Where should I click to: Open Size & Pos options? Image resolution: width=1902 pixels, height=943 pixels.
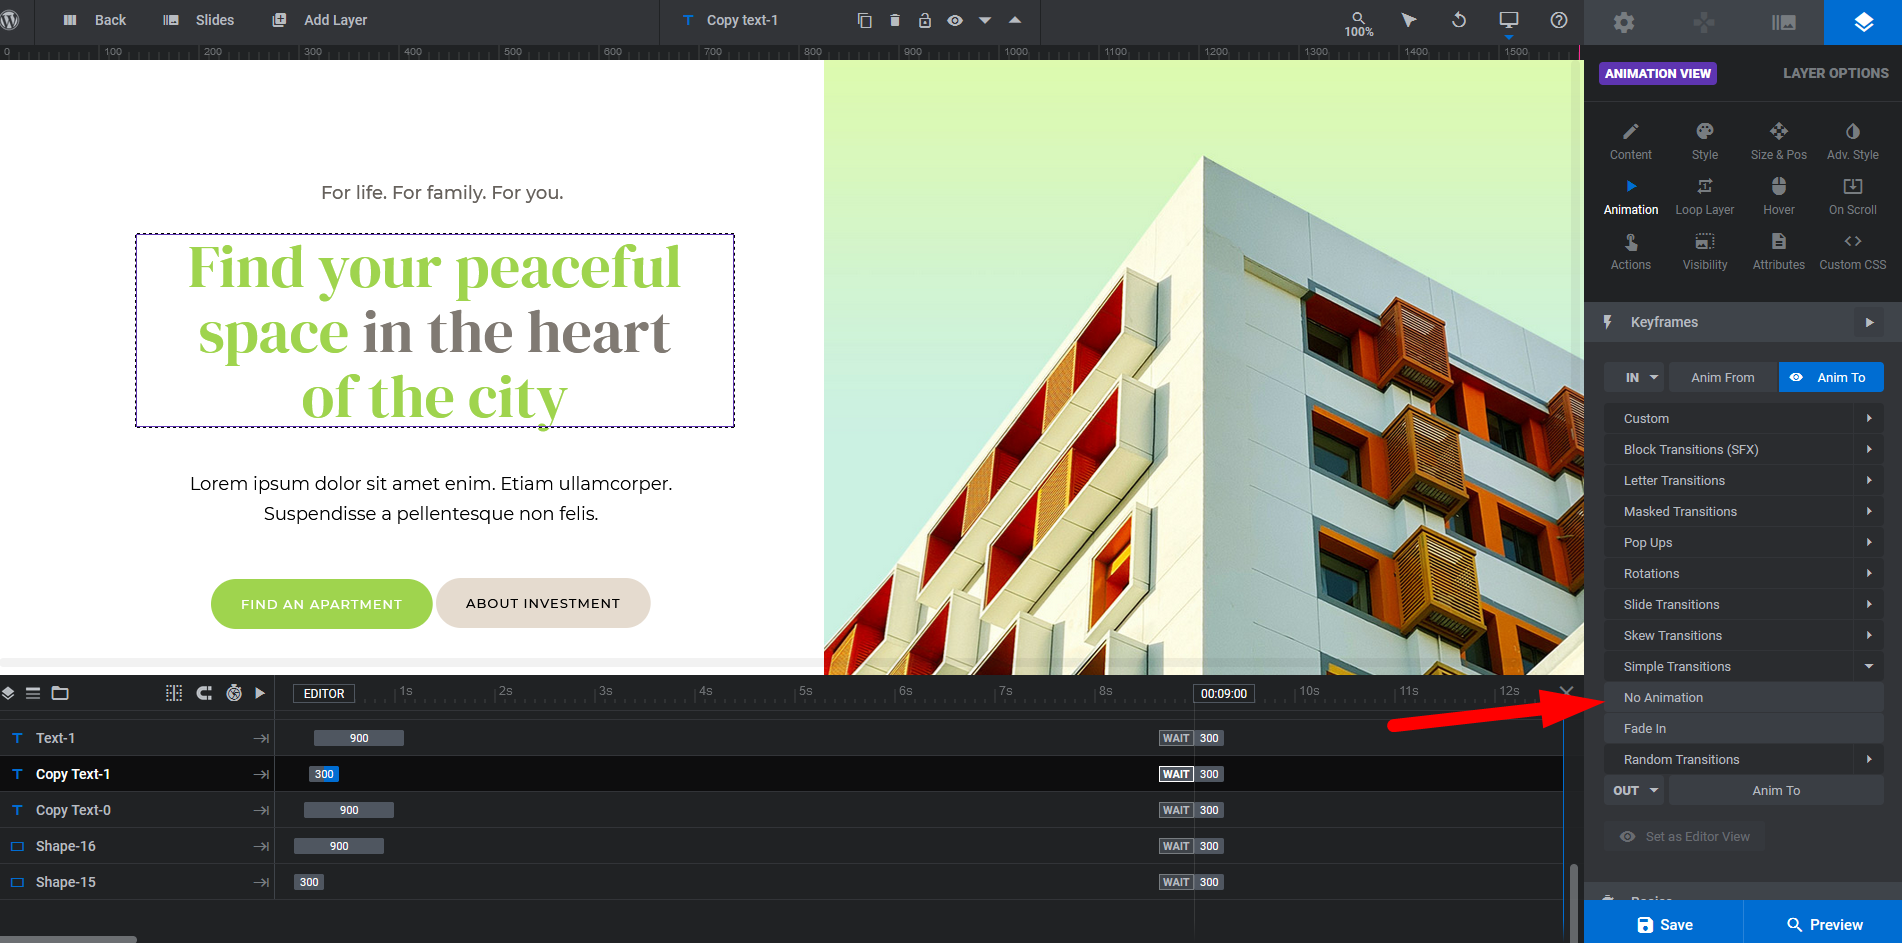click(x=1779, y=142)
